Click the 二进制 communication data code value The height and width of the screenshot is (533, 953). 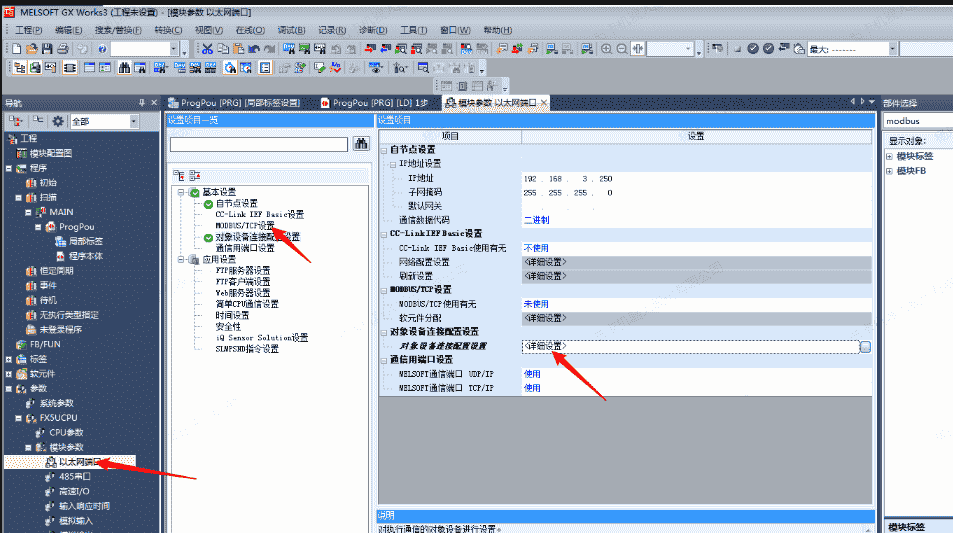tap(536, 220)
